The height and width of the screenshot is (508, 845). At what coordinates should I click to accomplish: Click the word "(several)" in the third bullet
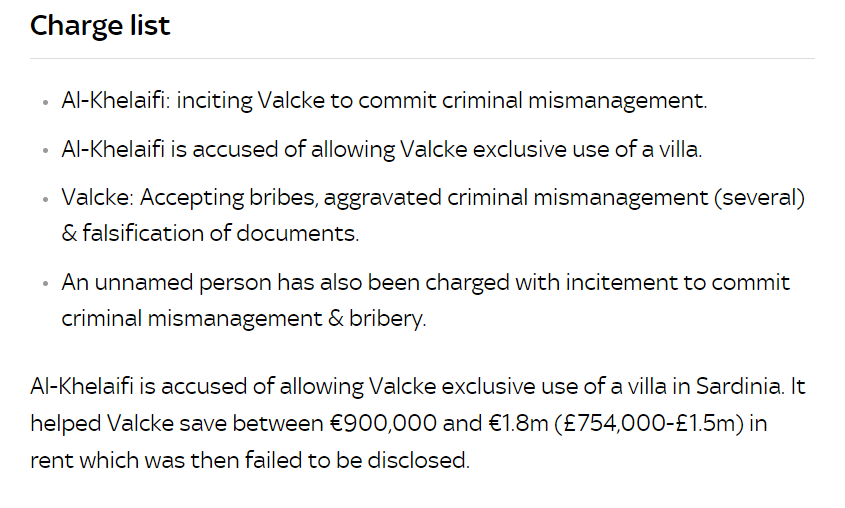(x=759, y=198)
